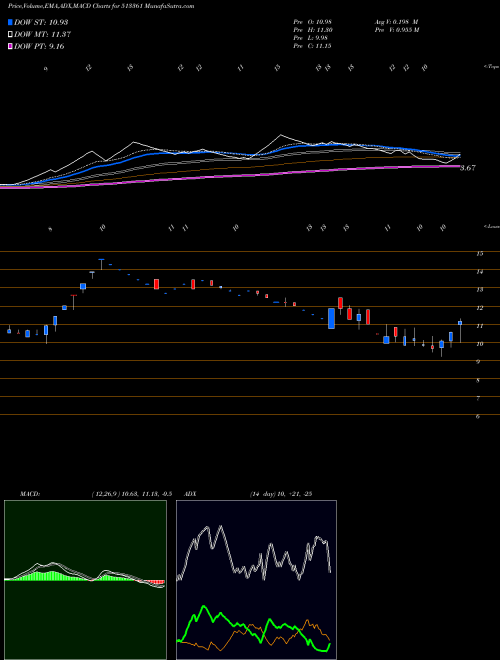Select the 'DOW MT: 11.37' legend text
The image size is (500, 660).
(42, 35)
